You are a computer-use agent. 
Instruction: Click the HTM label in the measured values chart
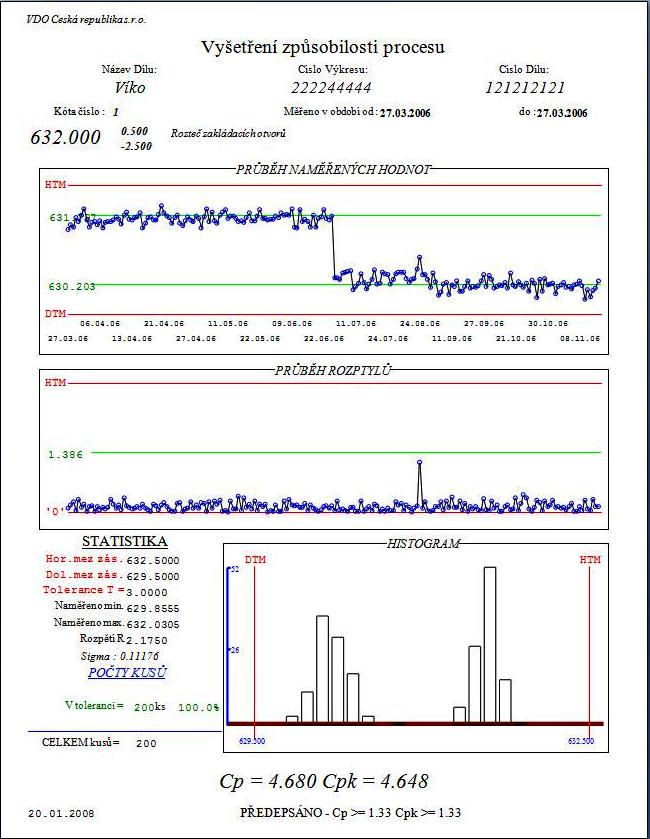pyautogui.click(x=56, y=185)
